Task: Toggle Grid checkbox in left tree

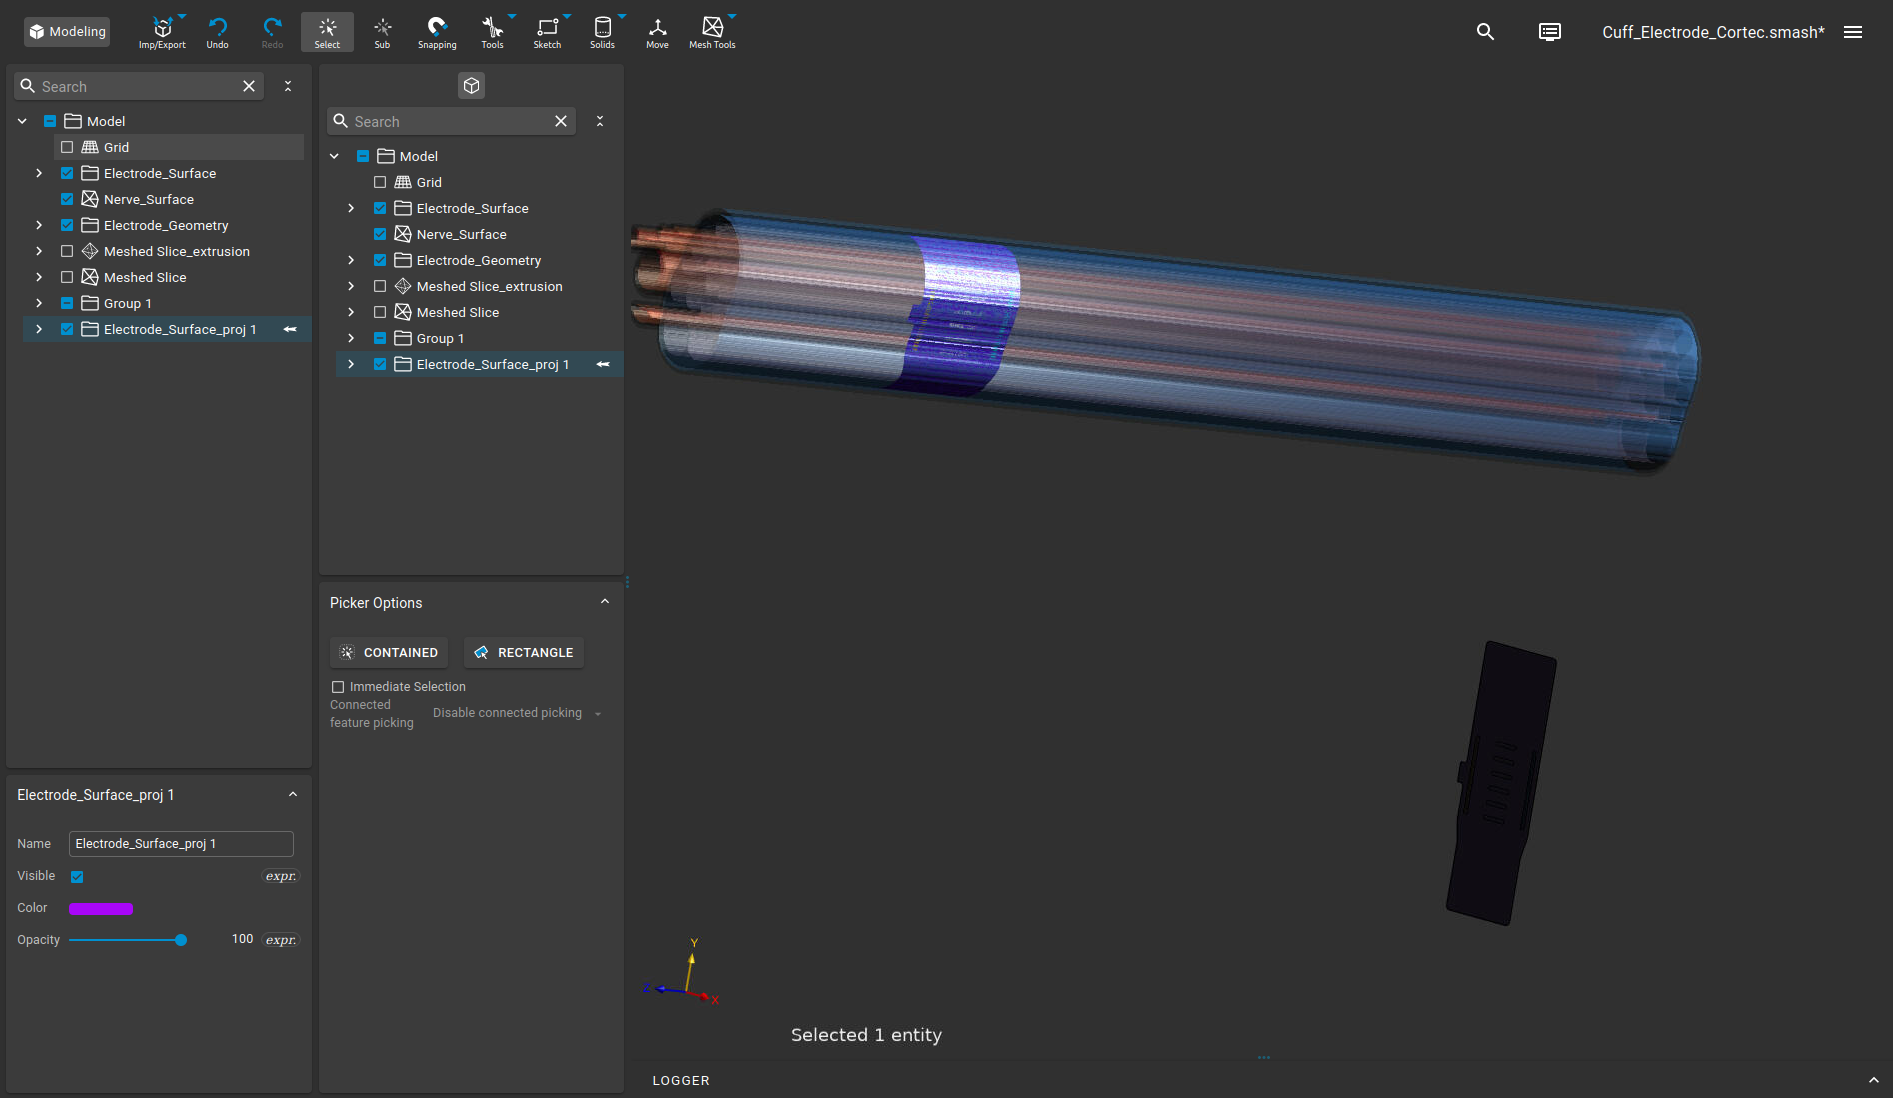Action: (67, 147)
